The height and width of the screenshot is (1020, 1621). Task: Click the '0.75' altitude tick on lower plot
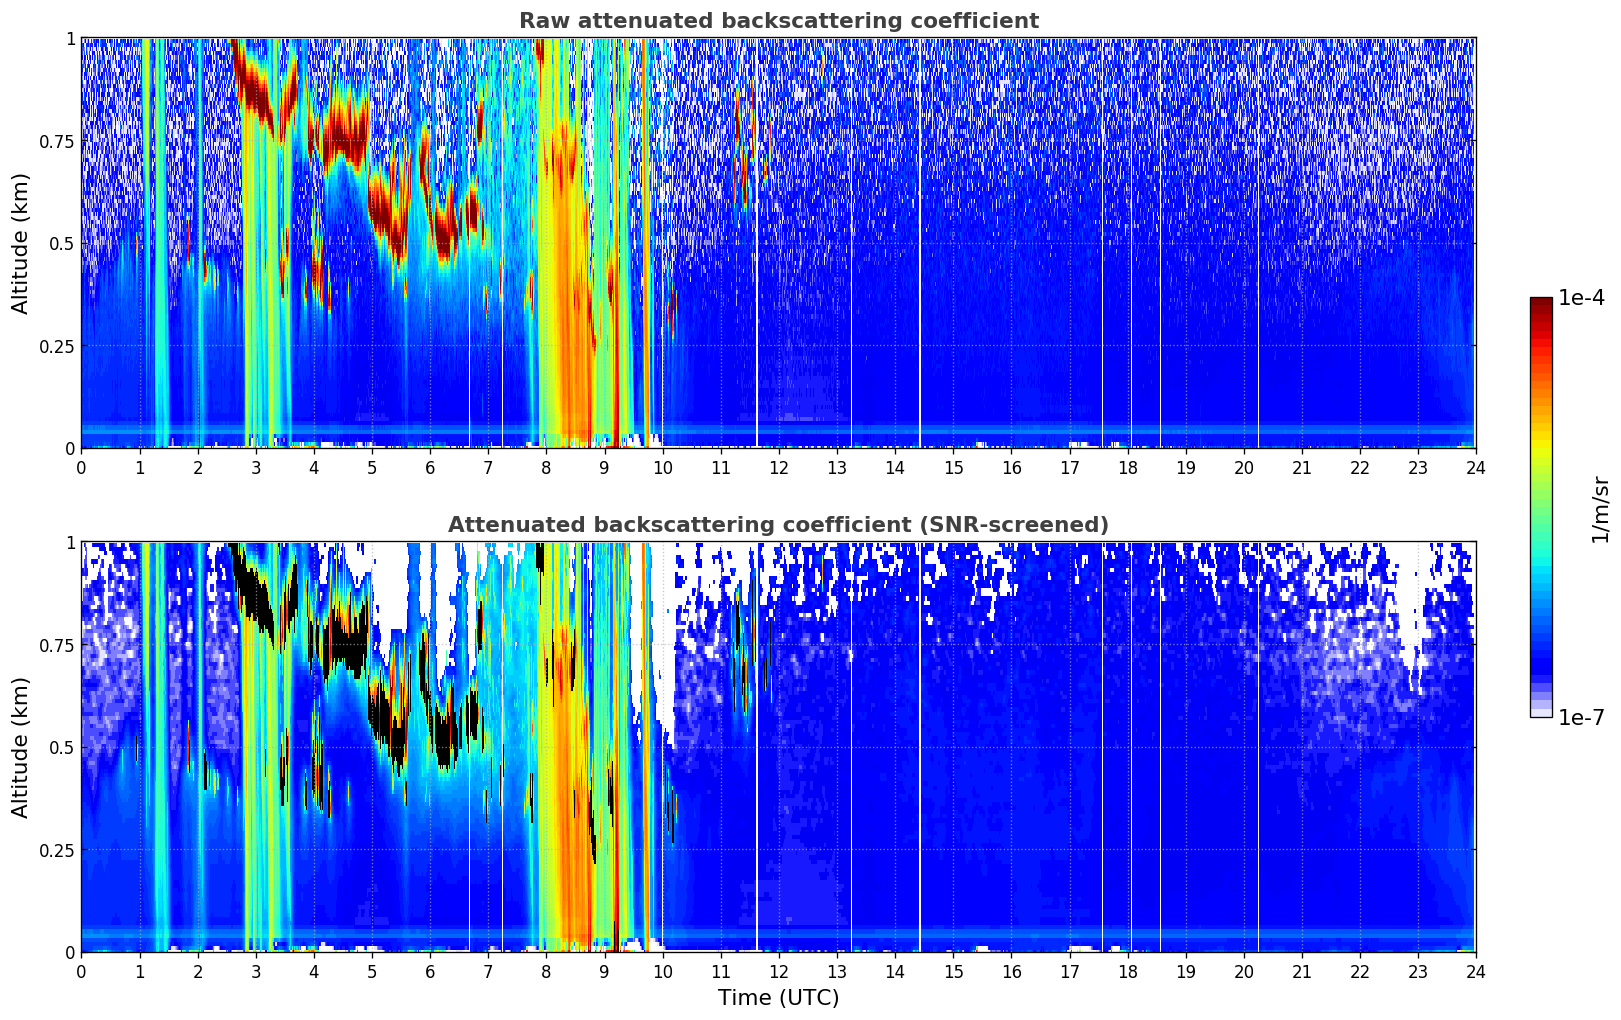point(57,645)
